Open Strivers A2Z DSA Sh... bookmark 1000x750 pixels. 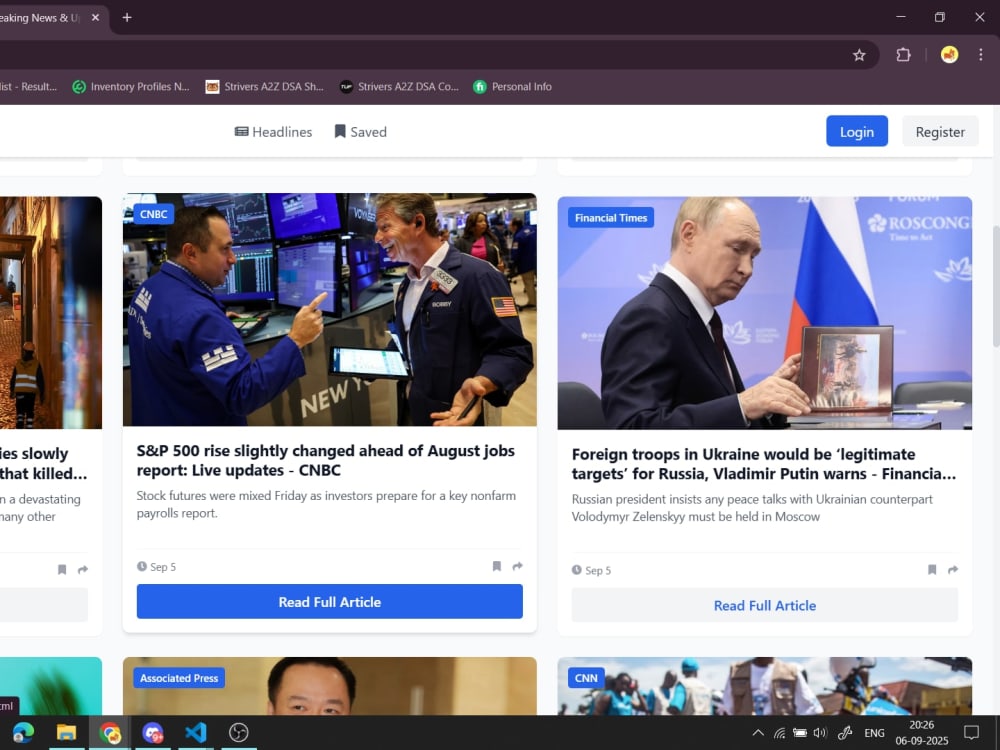[265, 87]
